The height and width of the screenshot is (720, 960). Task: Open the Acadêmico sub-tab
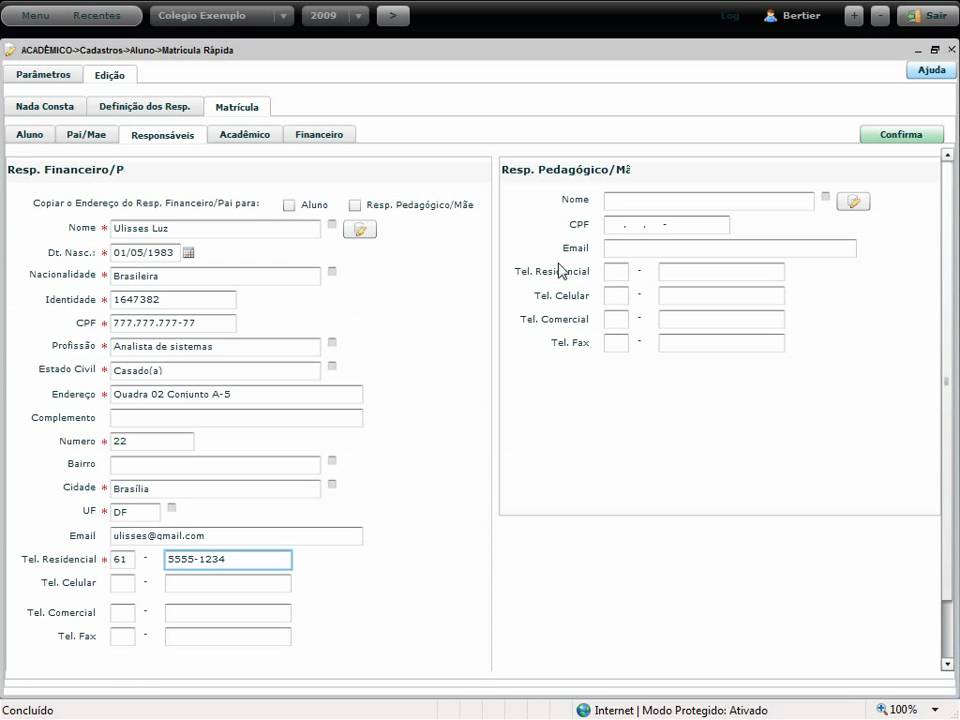[x=245, y=134]
